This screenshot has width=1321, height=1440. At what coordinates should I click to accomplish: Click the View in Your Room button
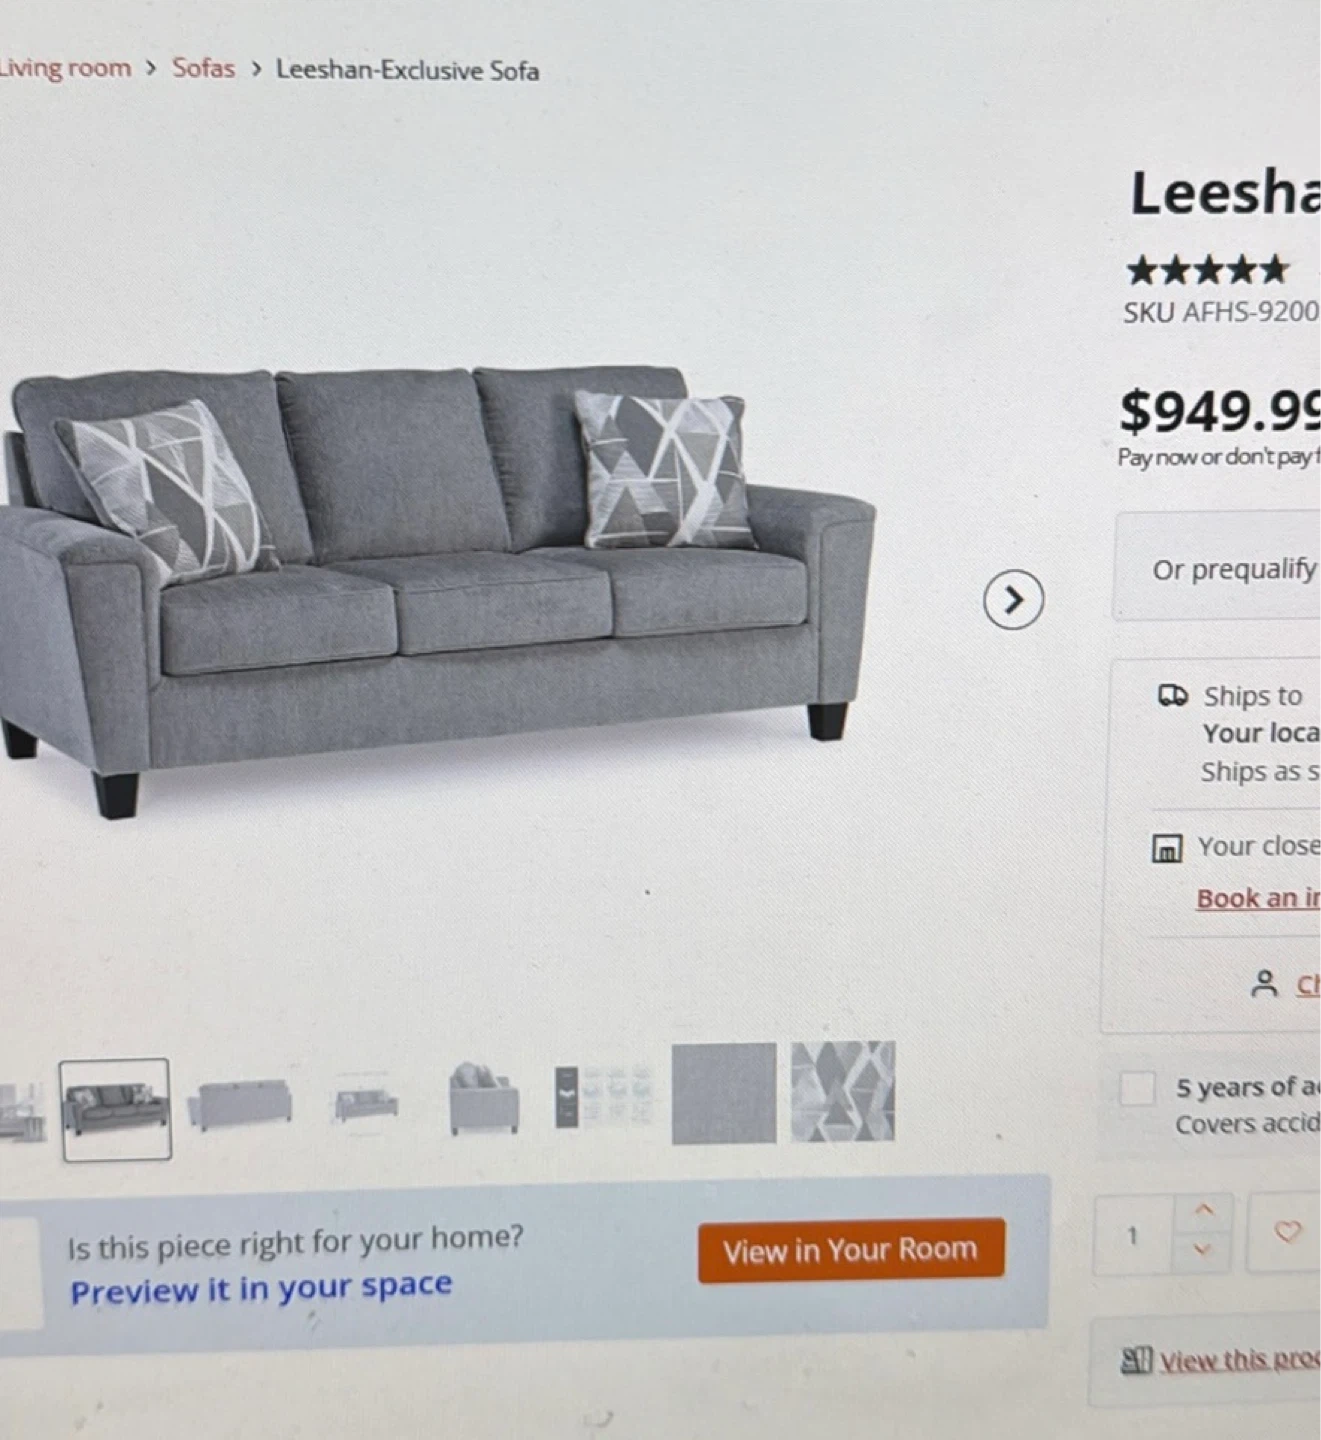coord(851,1250)
